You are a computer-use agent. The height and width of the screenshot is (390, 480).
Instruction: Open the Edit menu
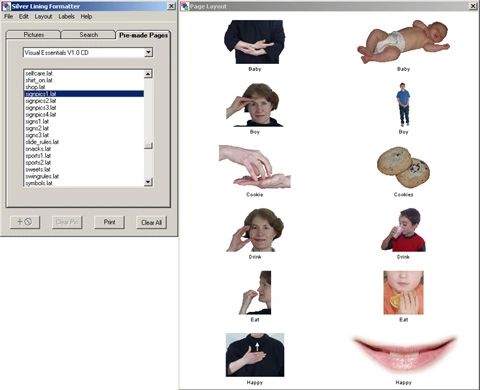click(x=23, y=16)
